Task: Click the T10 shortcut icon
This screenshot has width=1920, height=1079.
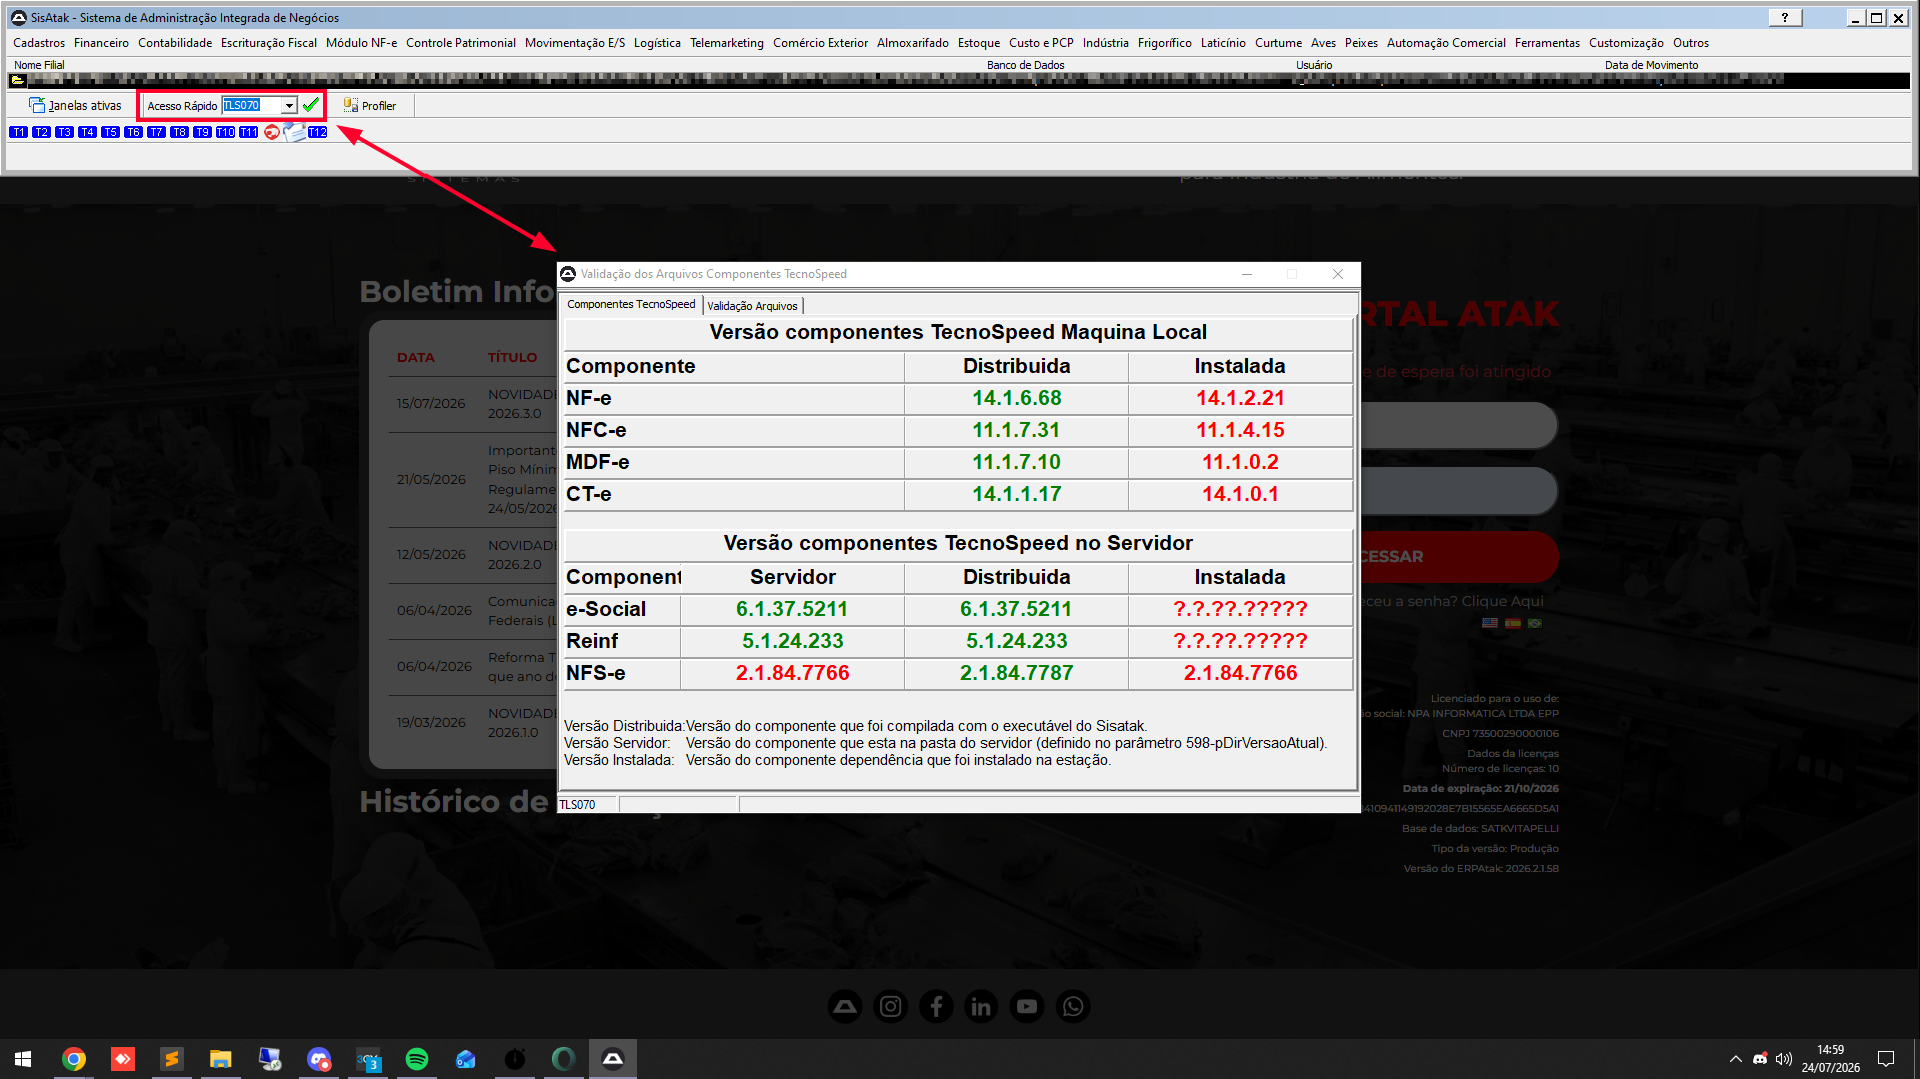Action: tap(225, 132)
